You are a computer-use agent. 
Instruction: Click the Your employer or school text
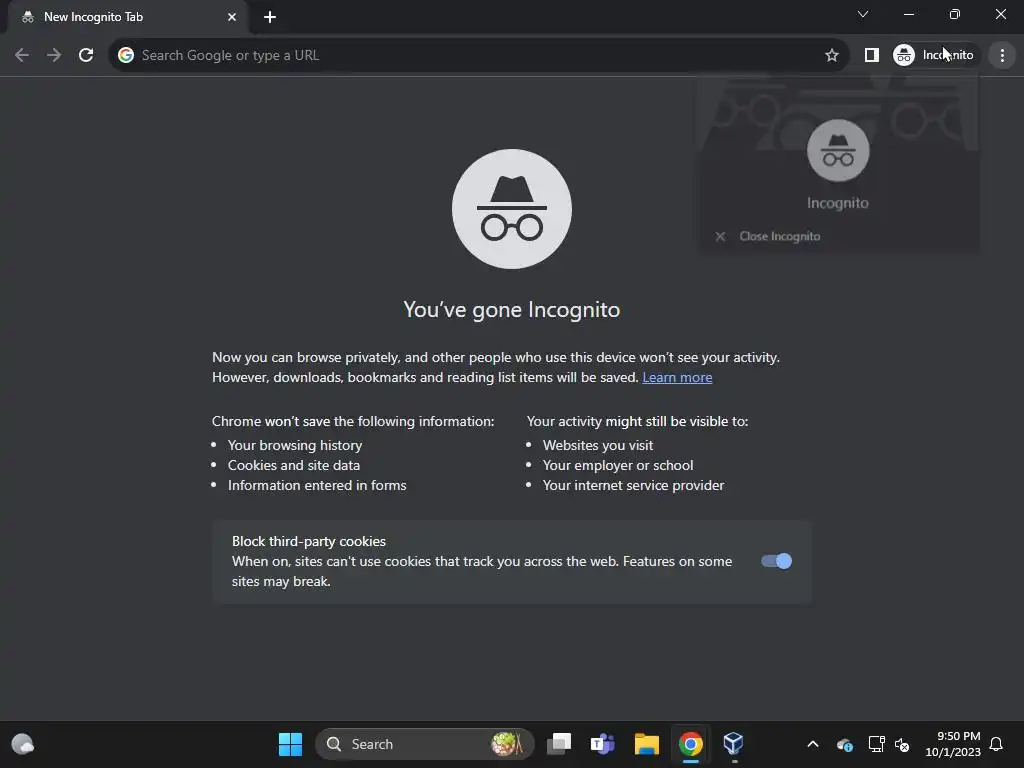618,466
